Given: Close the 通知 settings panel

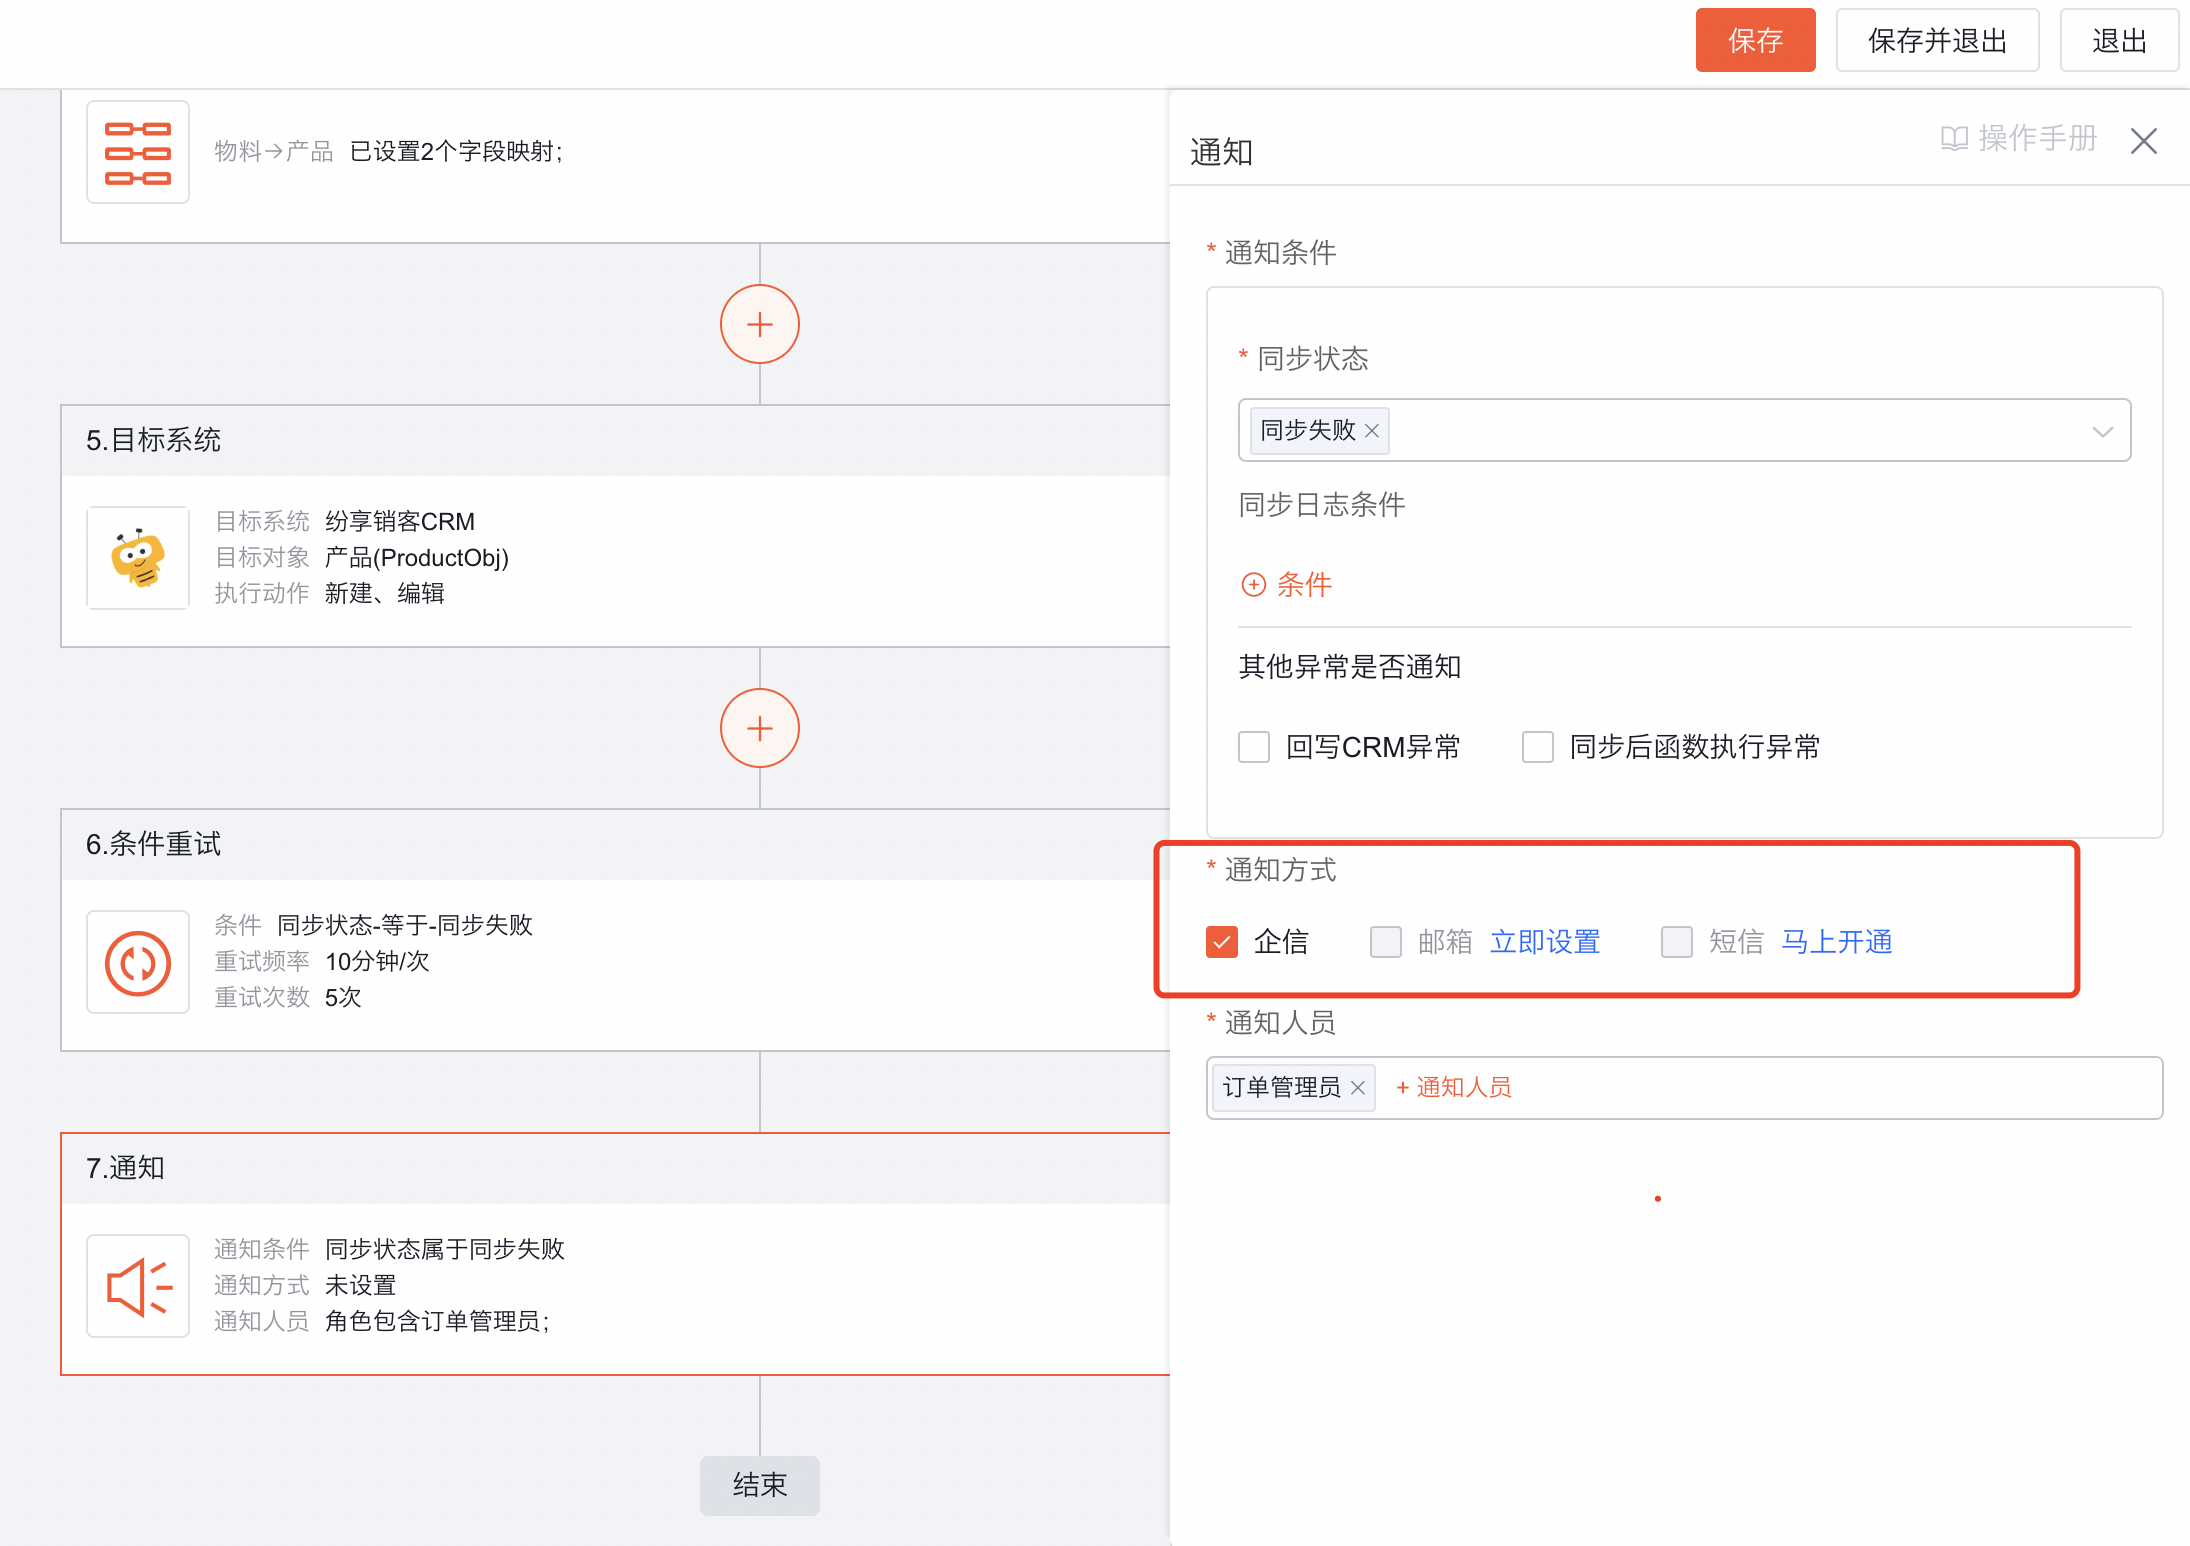Looking at the screenshot, I should tap(2143, 141).
